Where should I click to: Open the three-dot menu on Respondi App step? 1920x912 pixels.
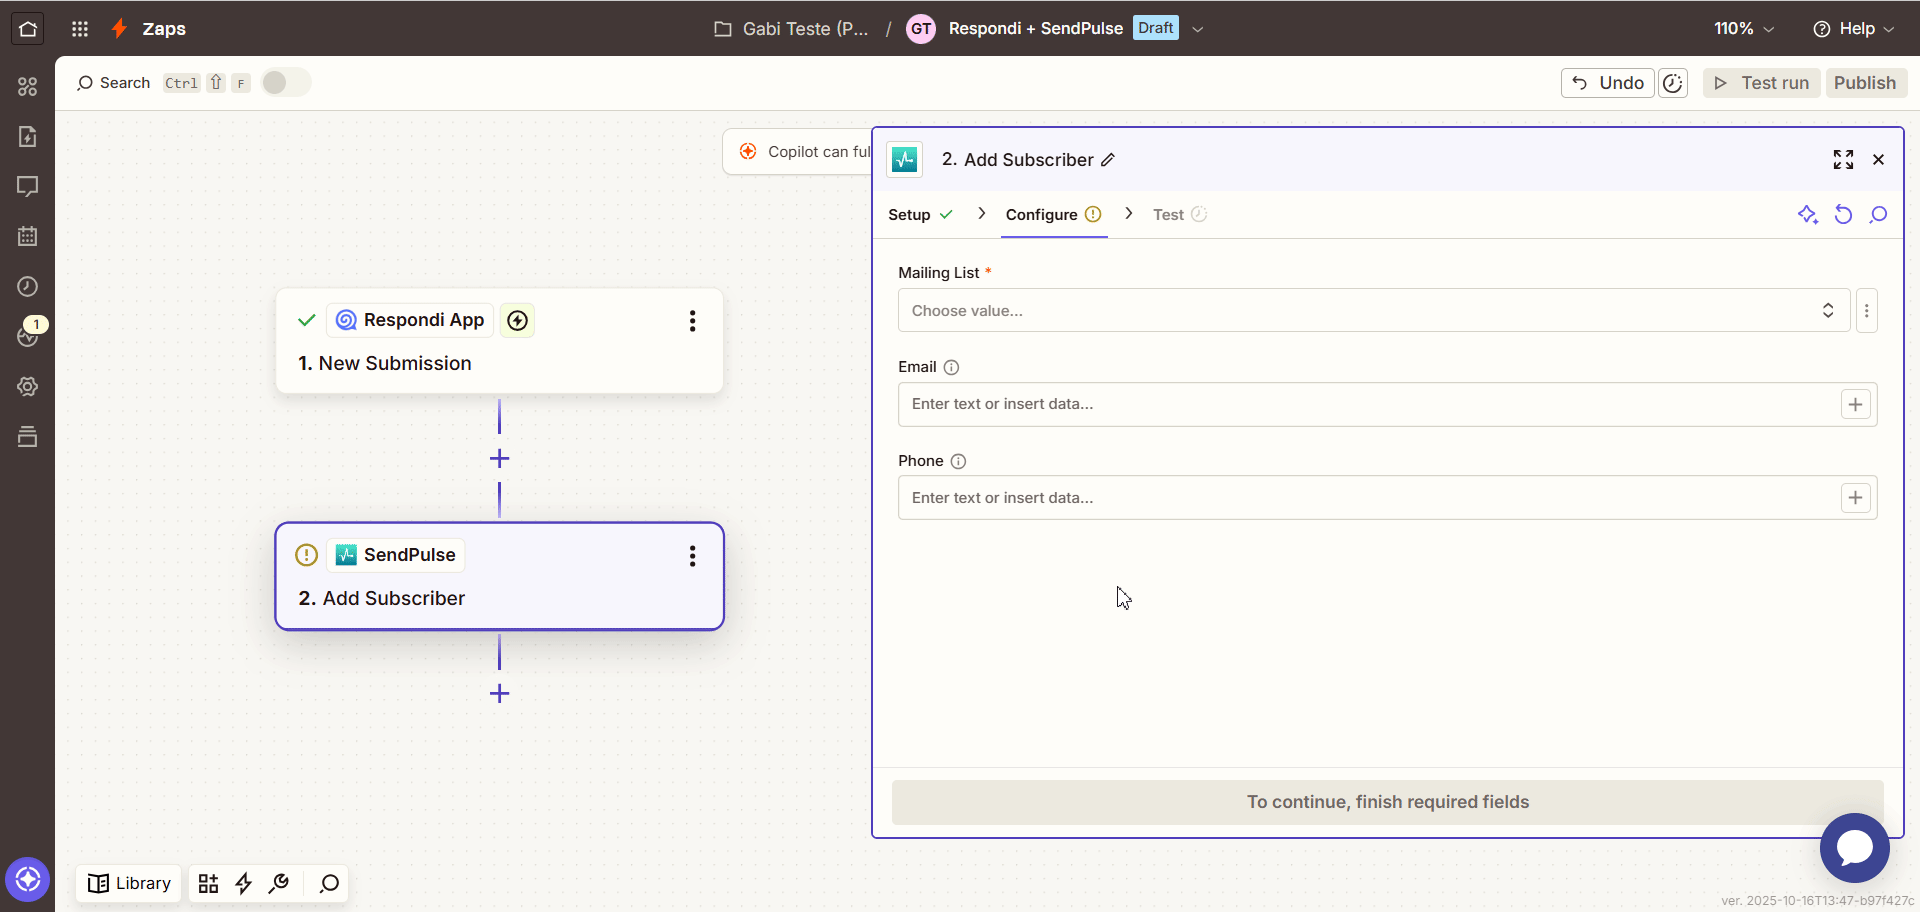coord(692,321)
